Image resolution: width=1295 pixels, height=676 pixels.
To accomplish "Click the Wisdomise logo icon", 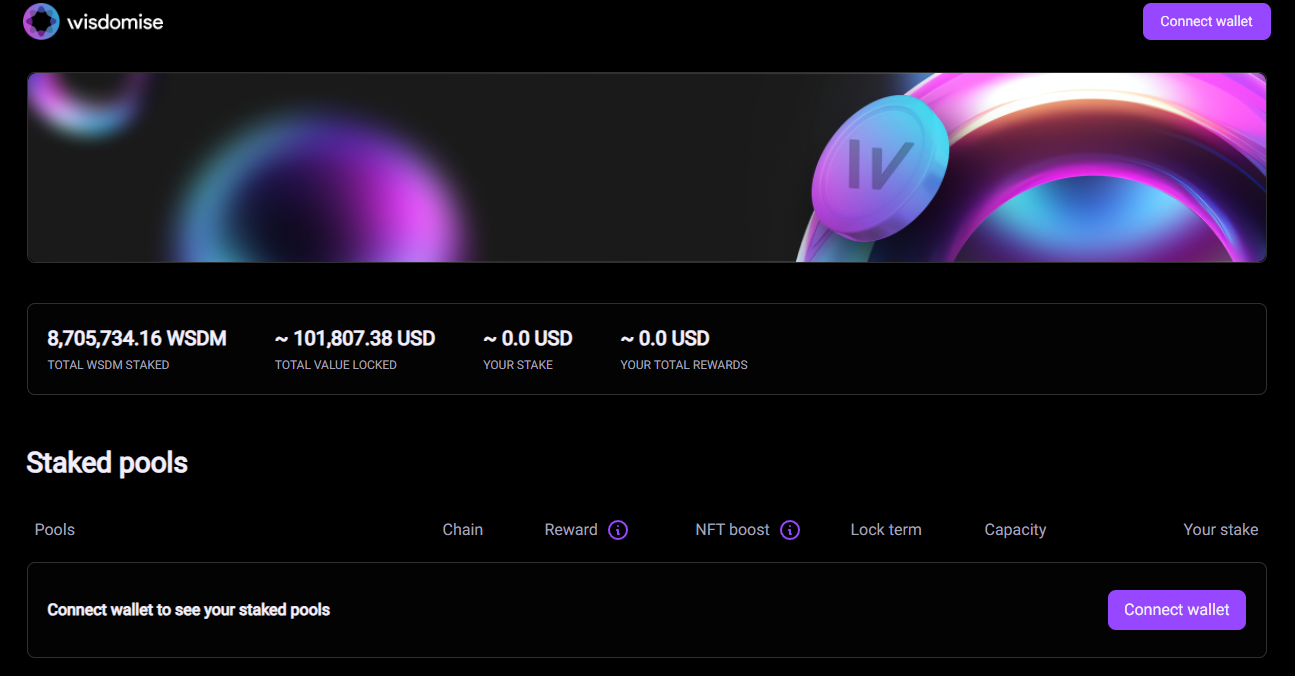I will [41, 21].
